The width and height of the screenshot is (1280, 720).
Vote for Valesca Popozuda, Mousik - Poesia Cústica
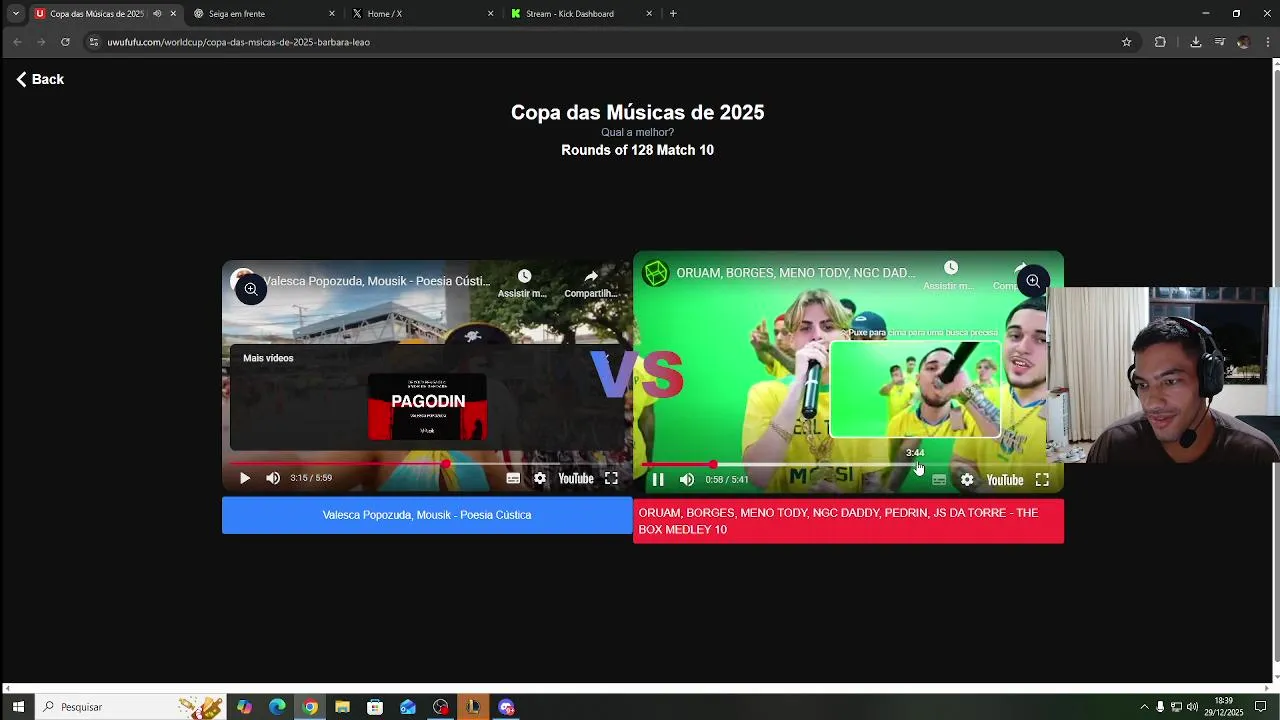coord(427,515)
